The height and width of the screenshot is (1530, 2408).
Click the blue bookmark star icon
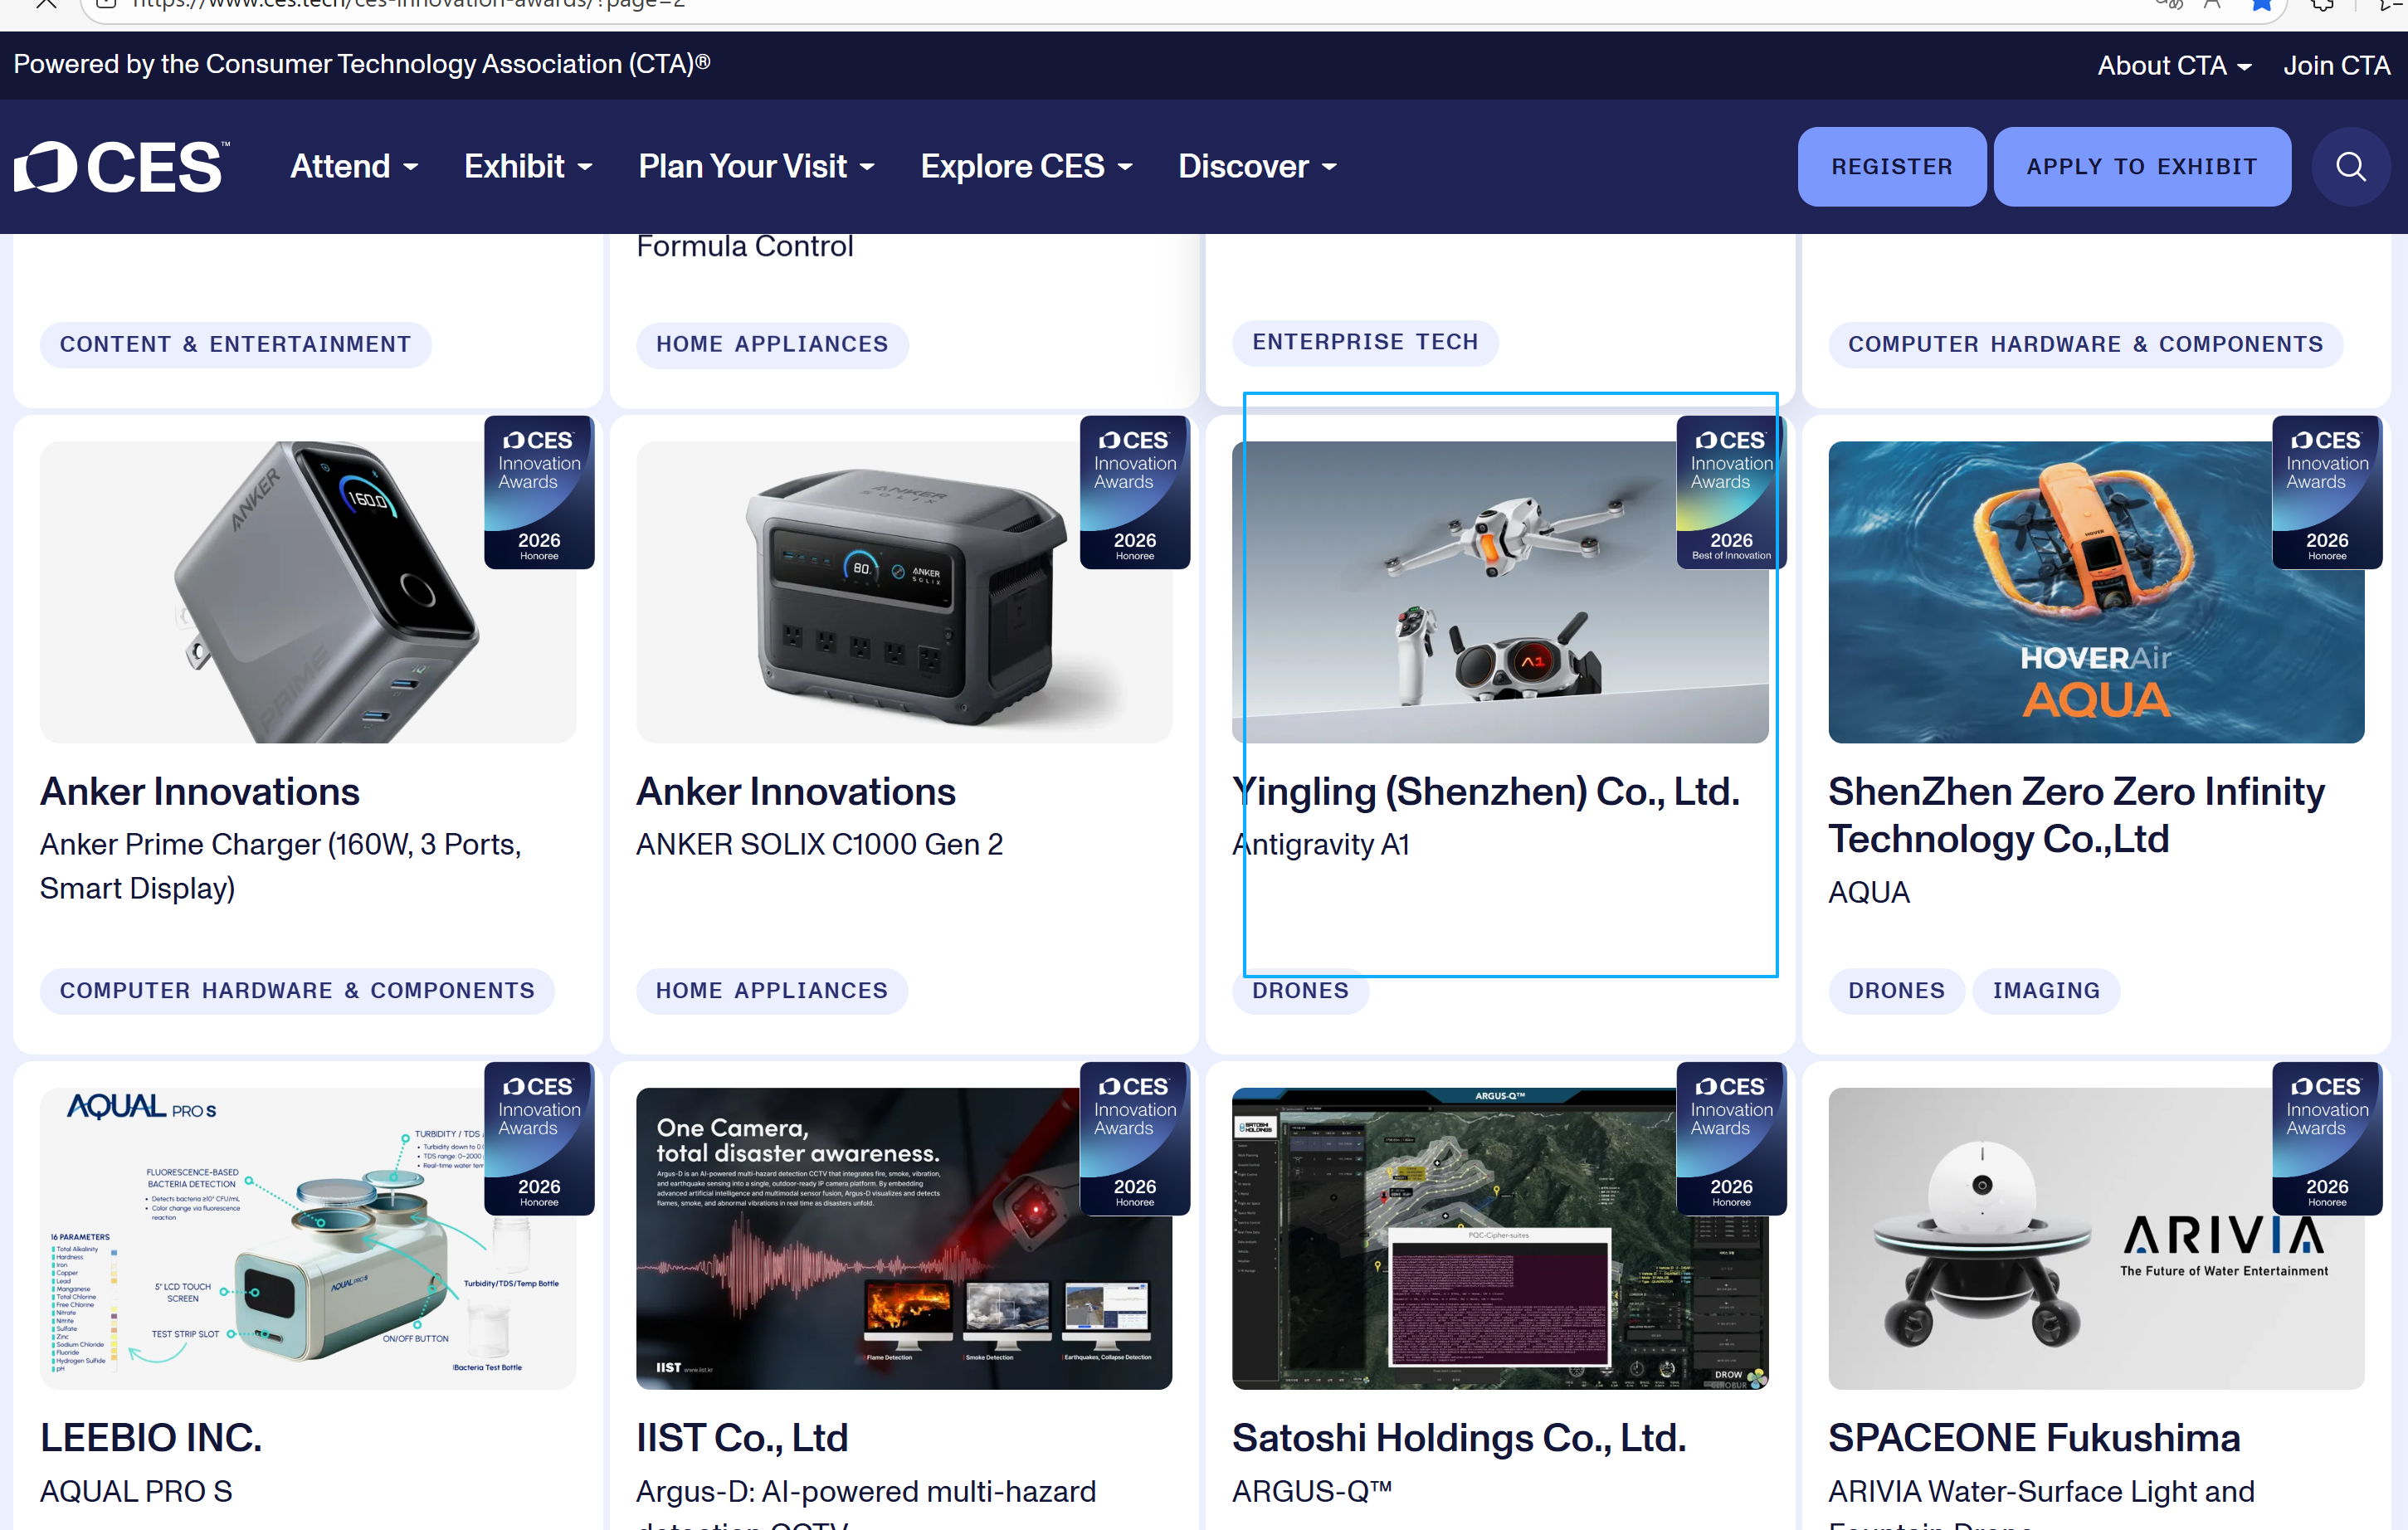[2261, 5]
